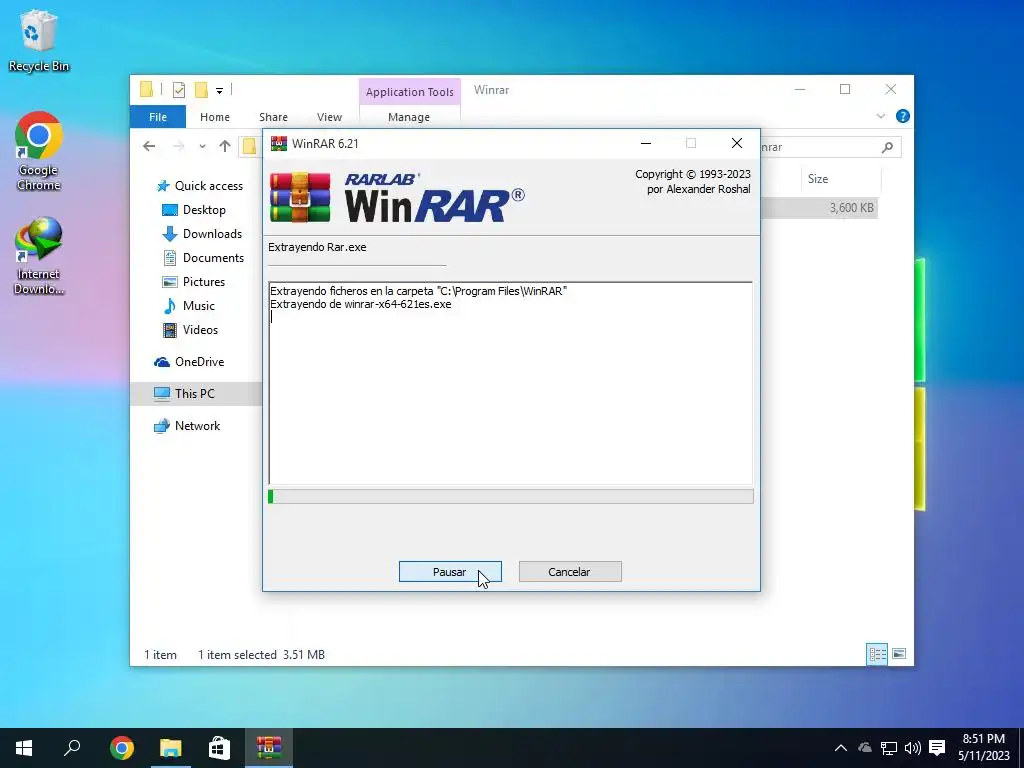1024x768 pixels.
Task: Switch to details view icon in status bar
Action: 877,654
